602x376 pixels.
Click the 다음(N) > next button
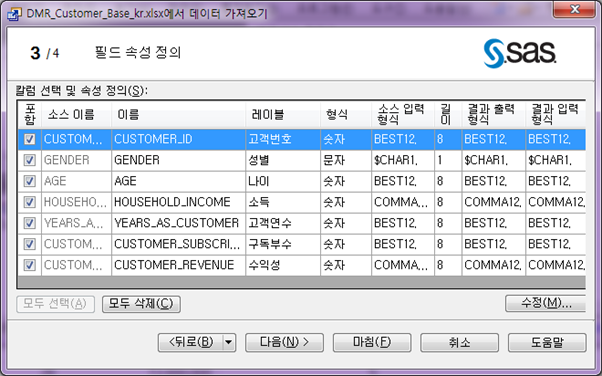click(x=284, y=342)
